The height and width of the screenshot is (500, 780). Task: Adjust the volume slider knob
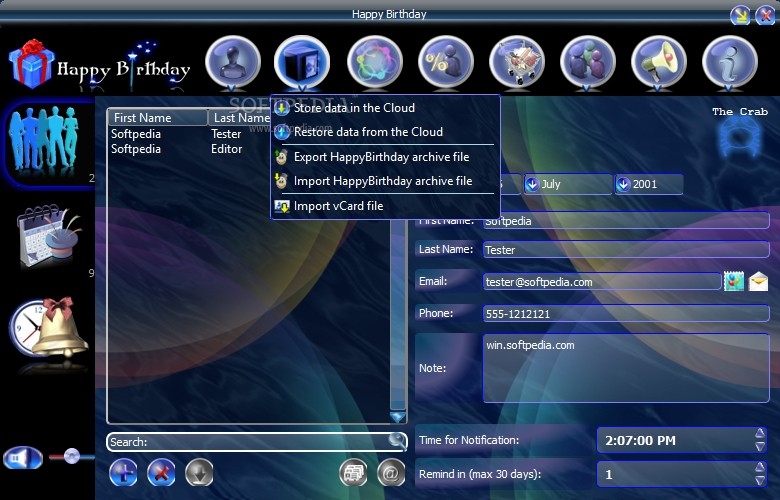(x=72, y=456)
